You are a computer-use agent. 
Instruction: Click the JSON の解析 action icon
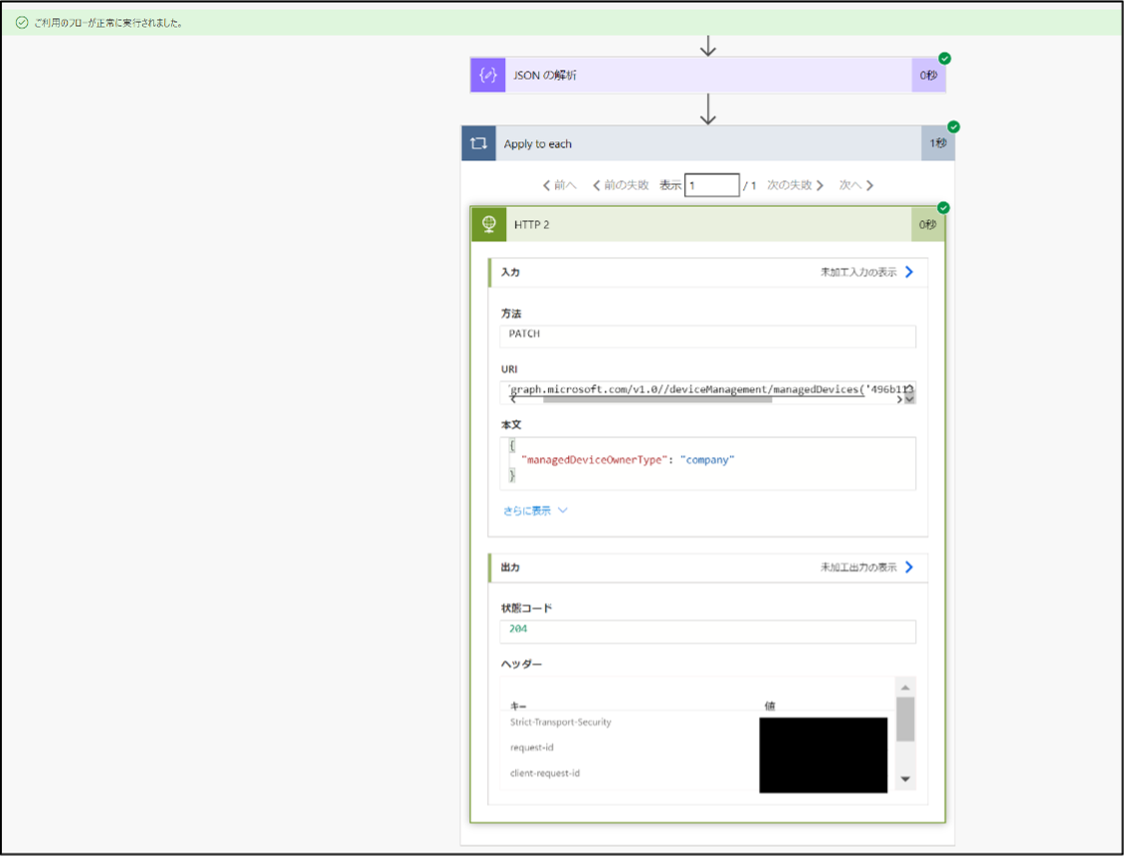487,75
